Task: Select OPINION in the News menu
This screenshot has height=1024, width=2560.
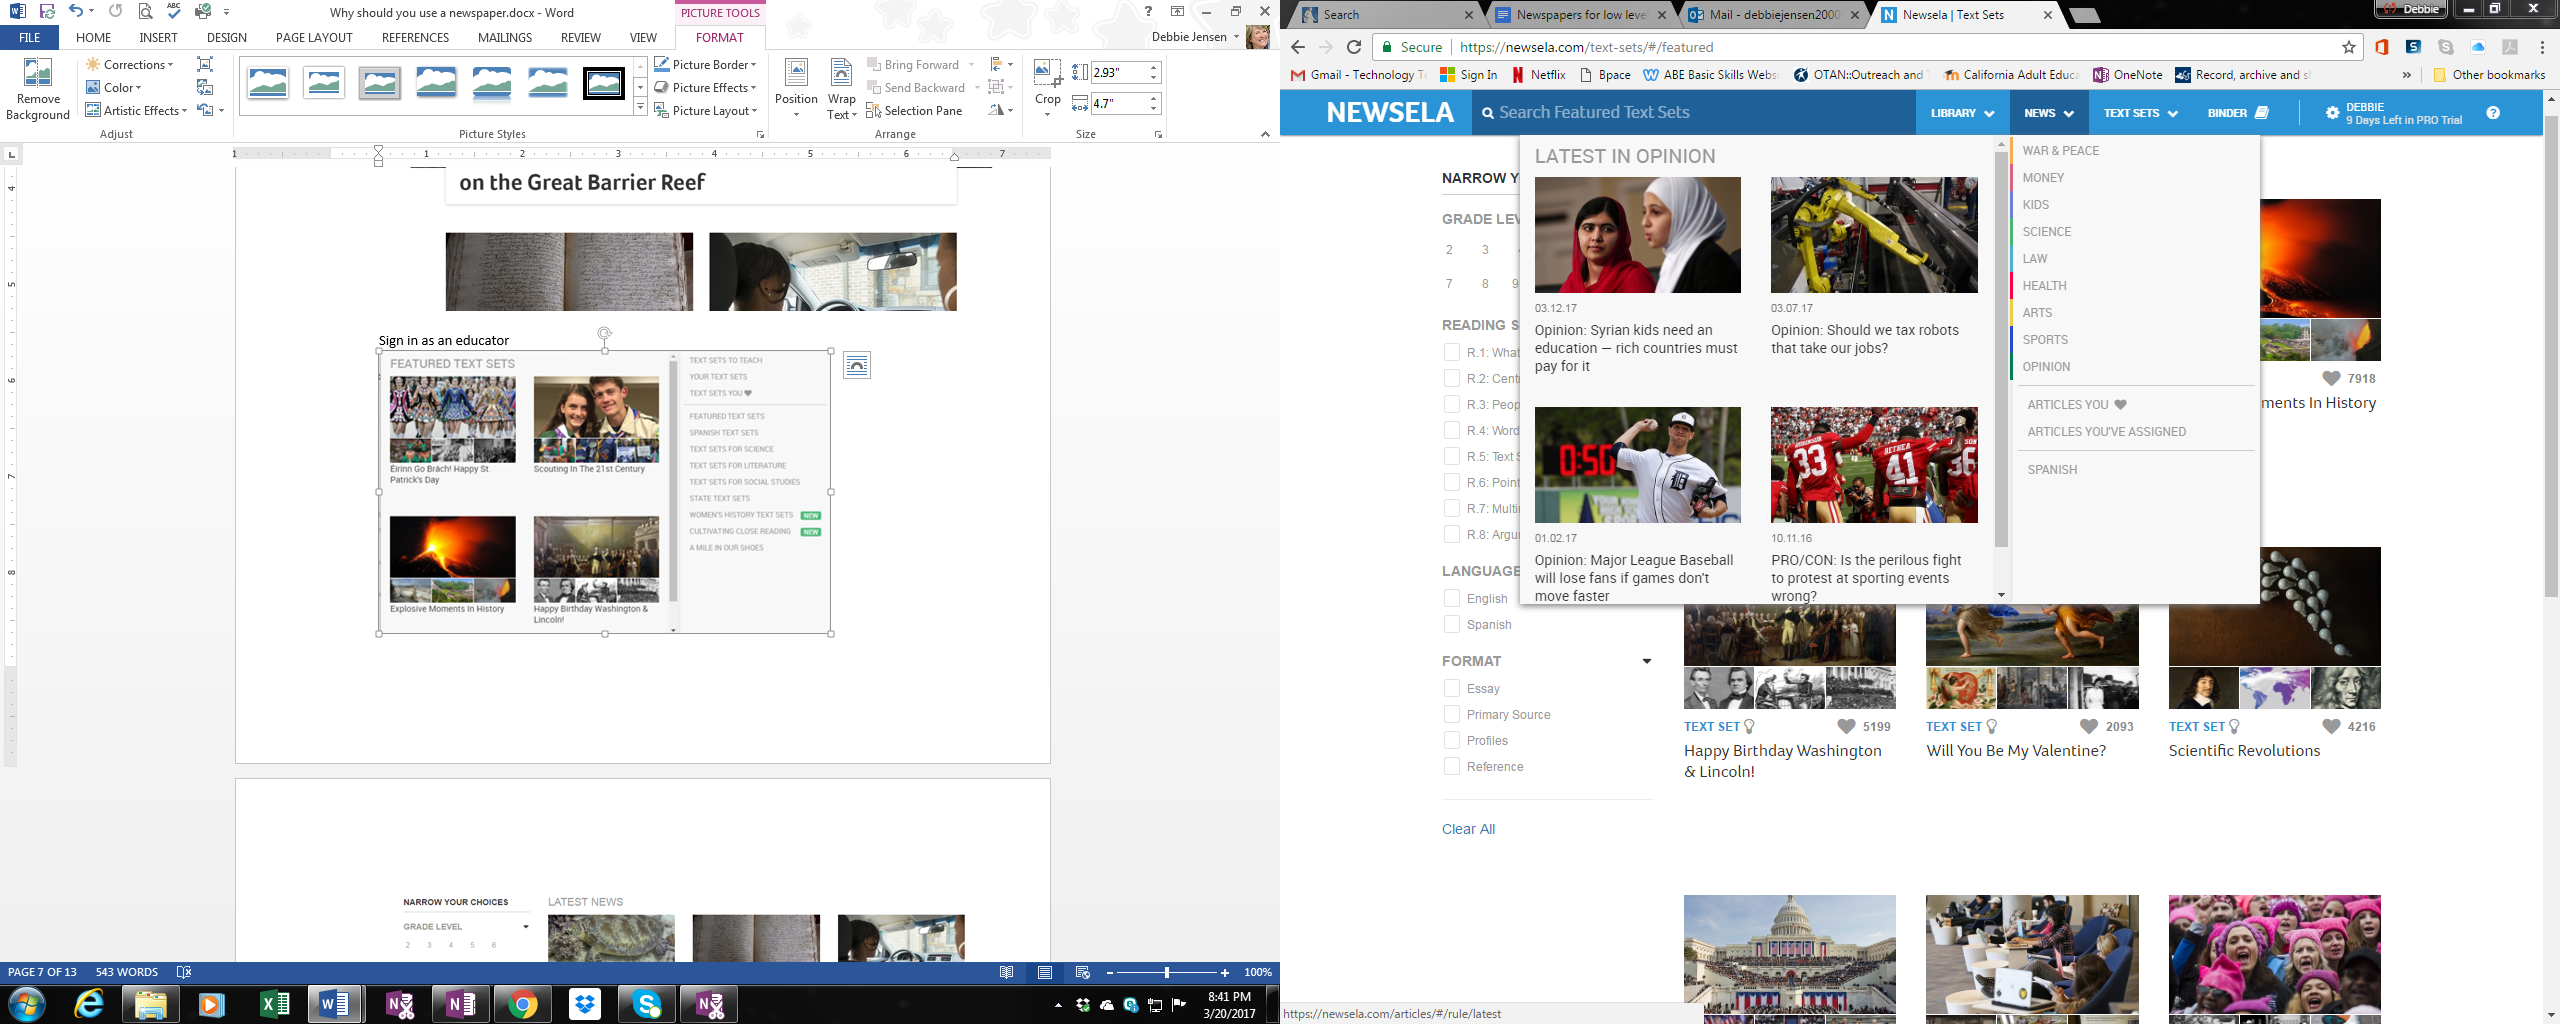Action: click(x=2046, y=366)
